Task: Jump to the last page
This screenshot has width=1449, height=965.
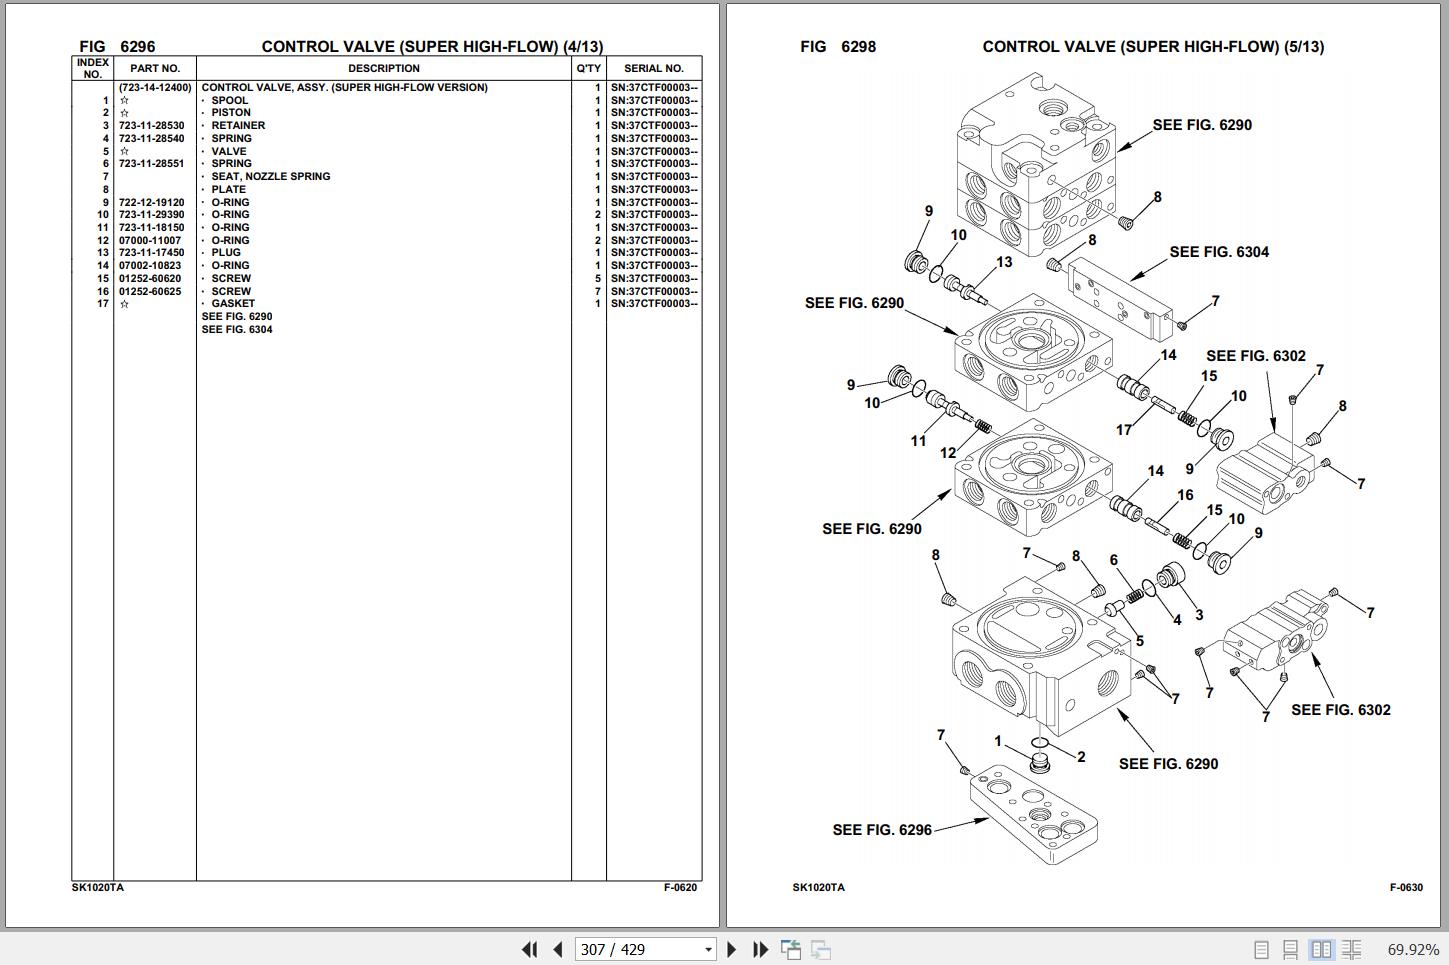Action: (760, 949)
